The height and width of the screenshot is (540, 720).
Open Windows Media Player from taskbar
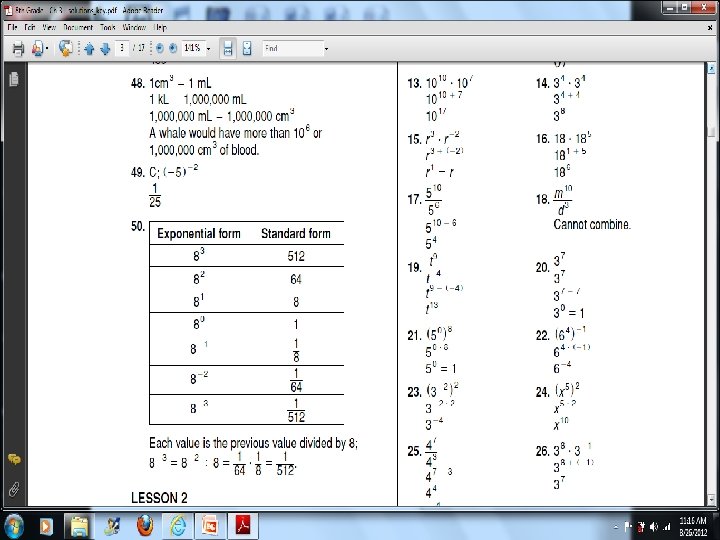[46, 526]
